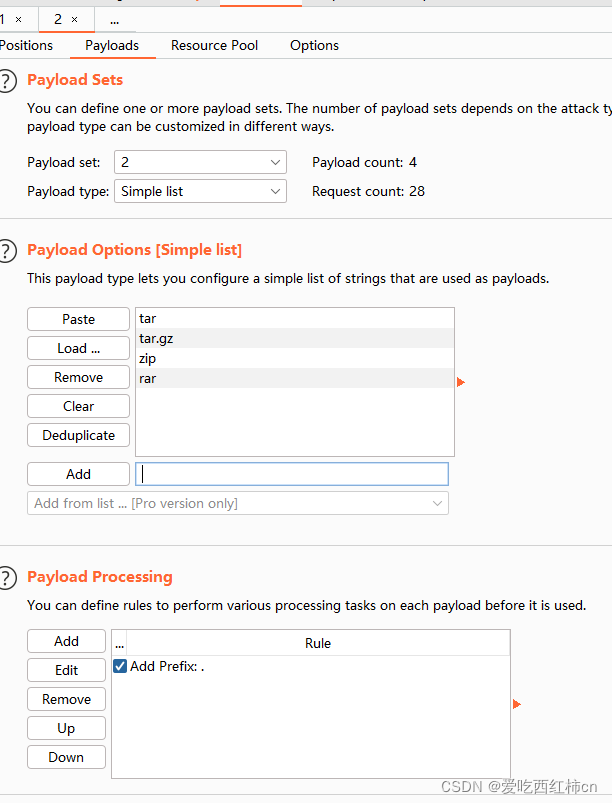612x803 pixels.
Task: Go to the Options tab
Action: [314, 45]
